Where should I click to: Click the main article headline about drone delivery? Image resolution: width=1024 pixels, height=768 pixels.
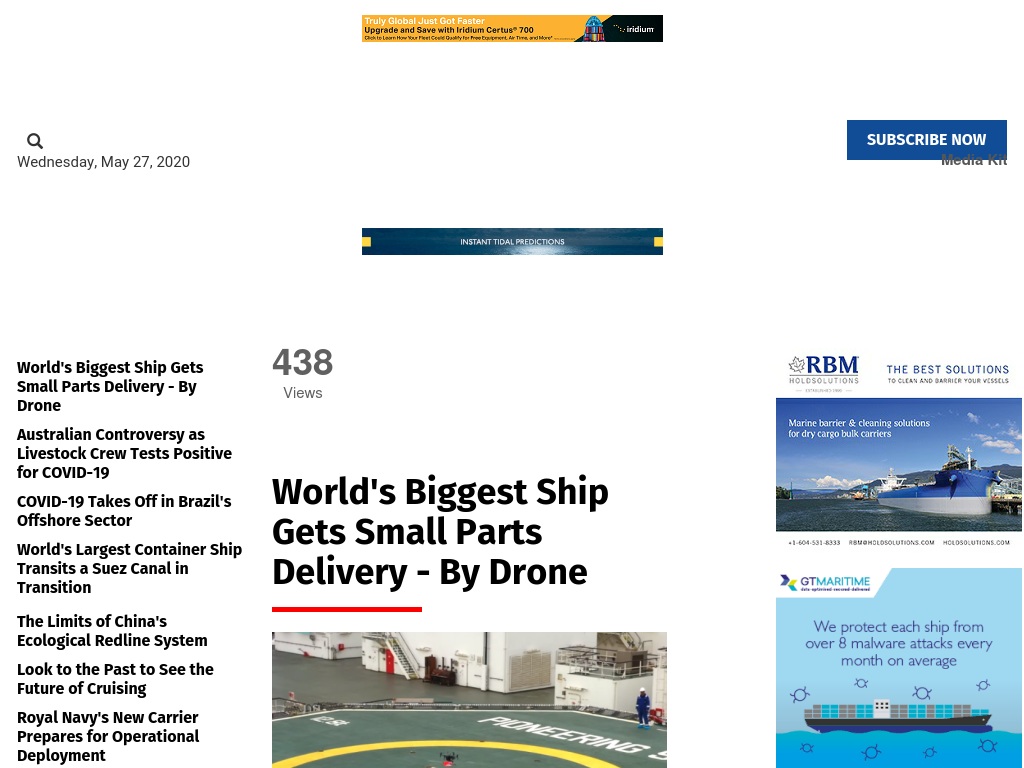440,532
